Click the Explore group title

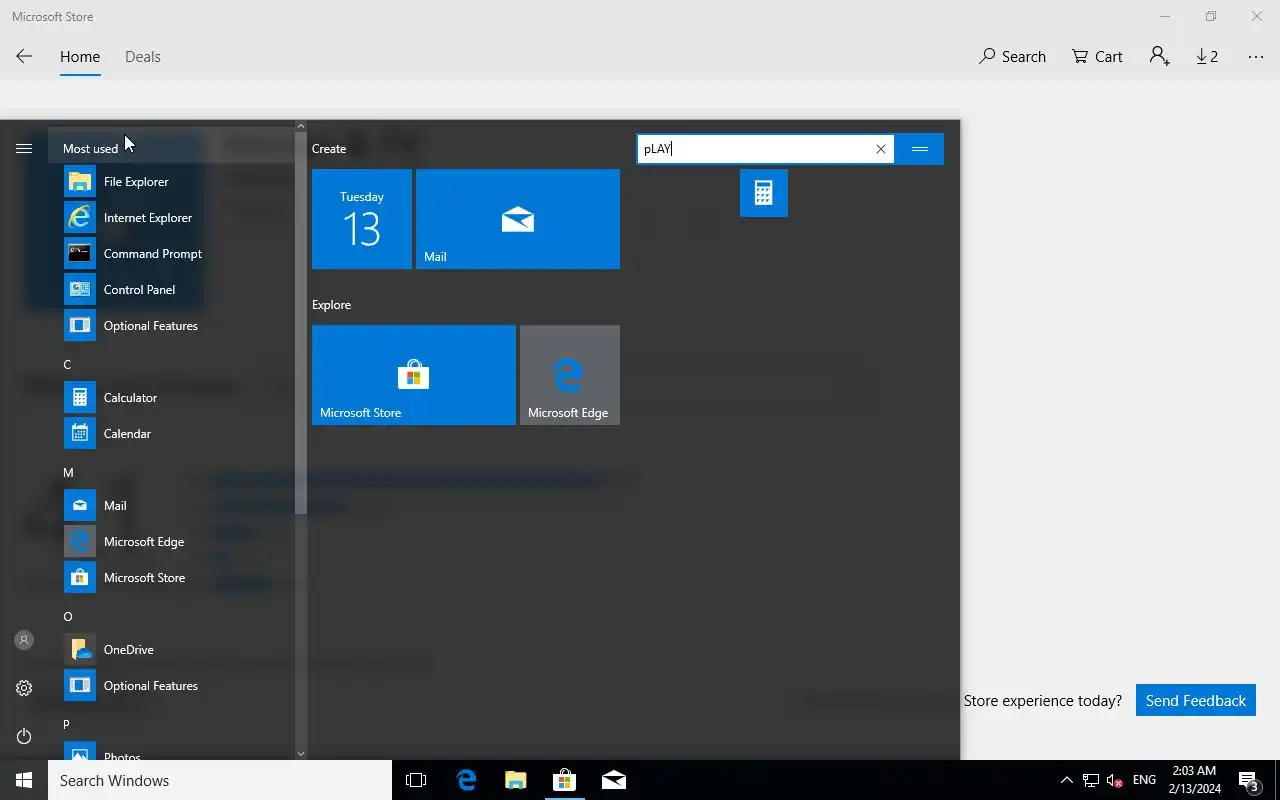tap(331, 305)
